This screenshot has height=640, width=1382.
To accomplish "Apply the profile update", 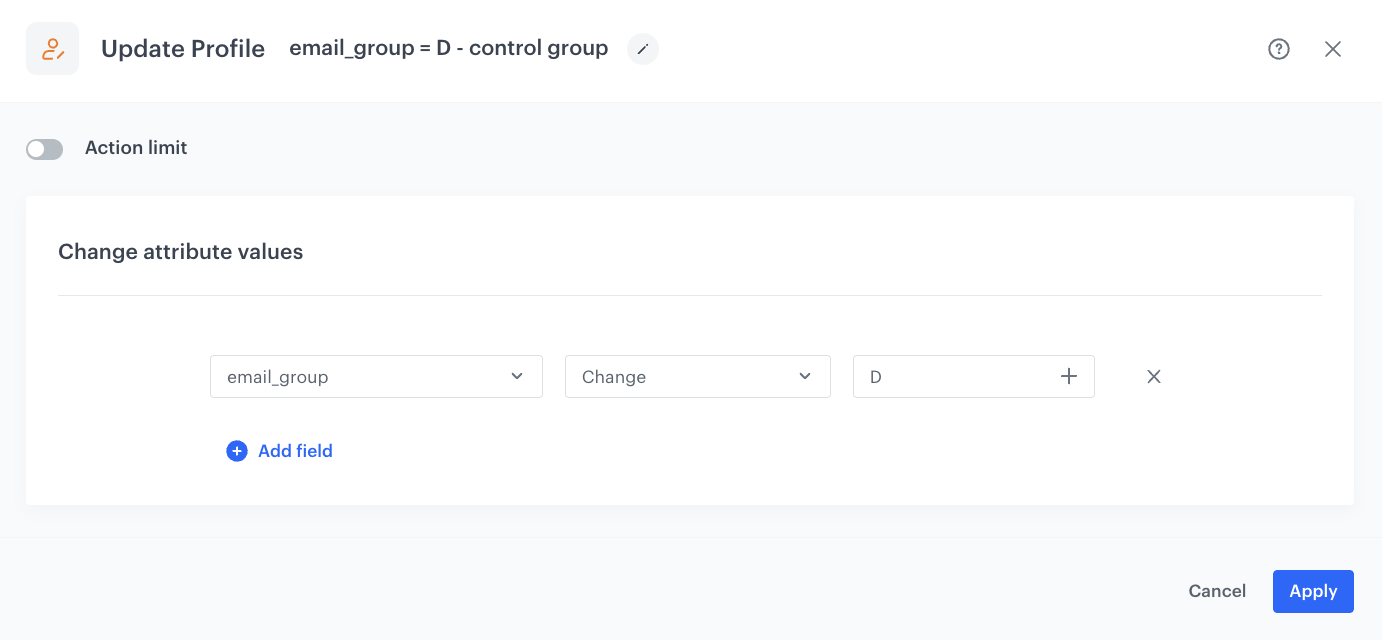I will [1313, 591].
